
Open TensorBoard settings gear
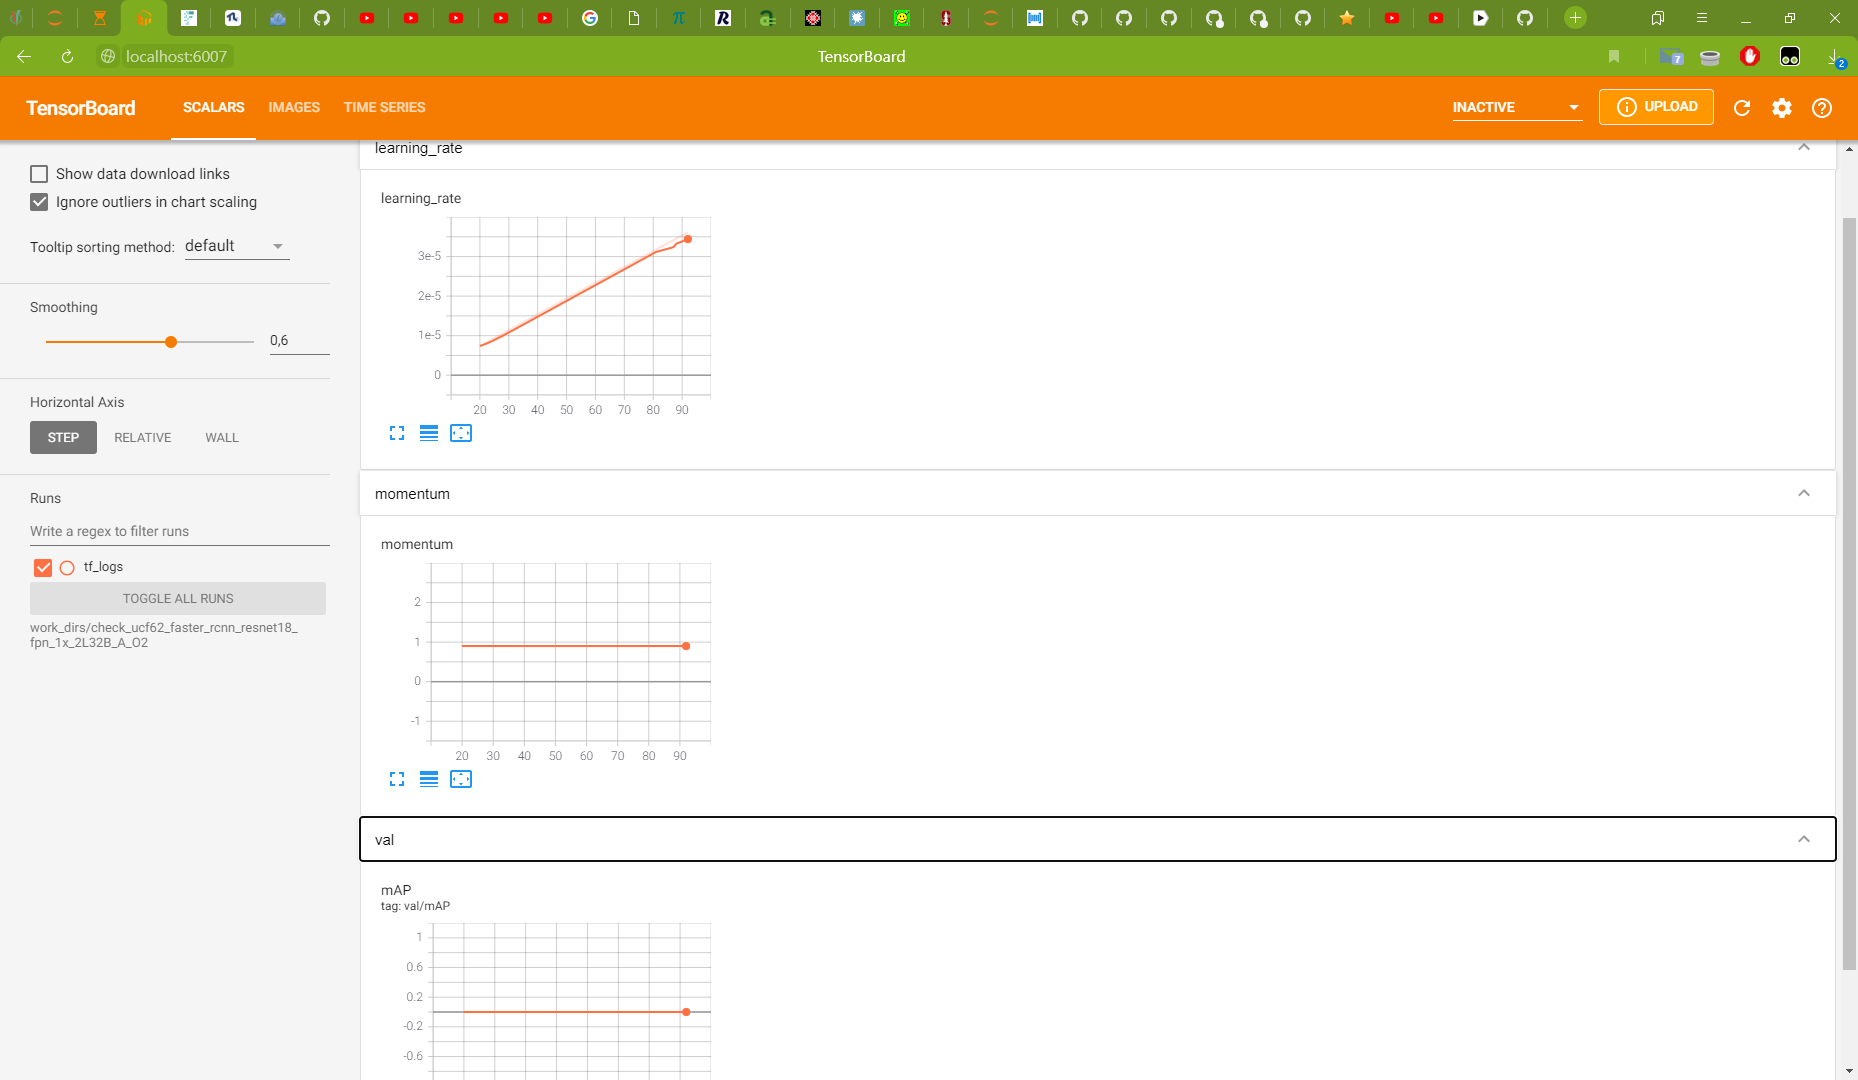[1782, 107]
